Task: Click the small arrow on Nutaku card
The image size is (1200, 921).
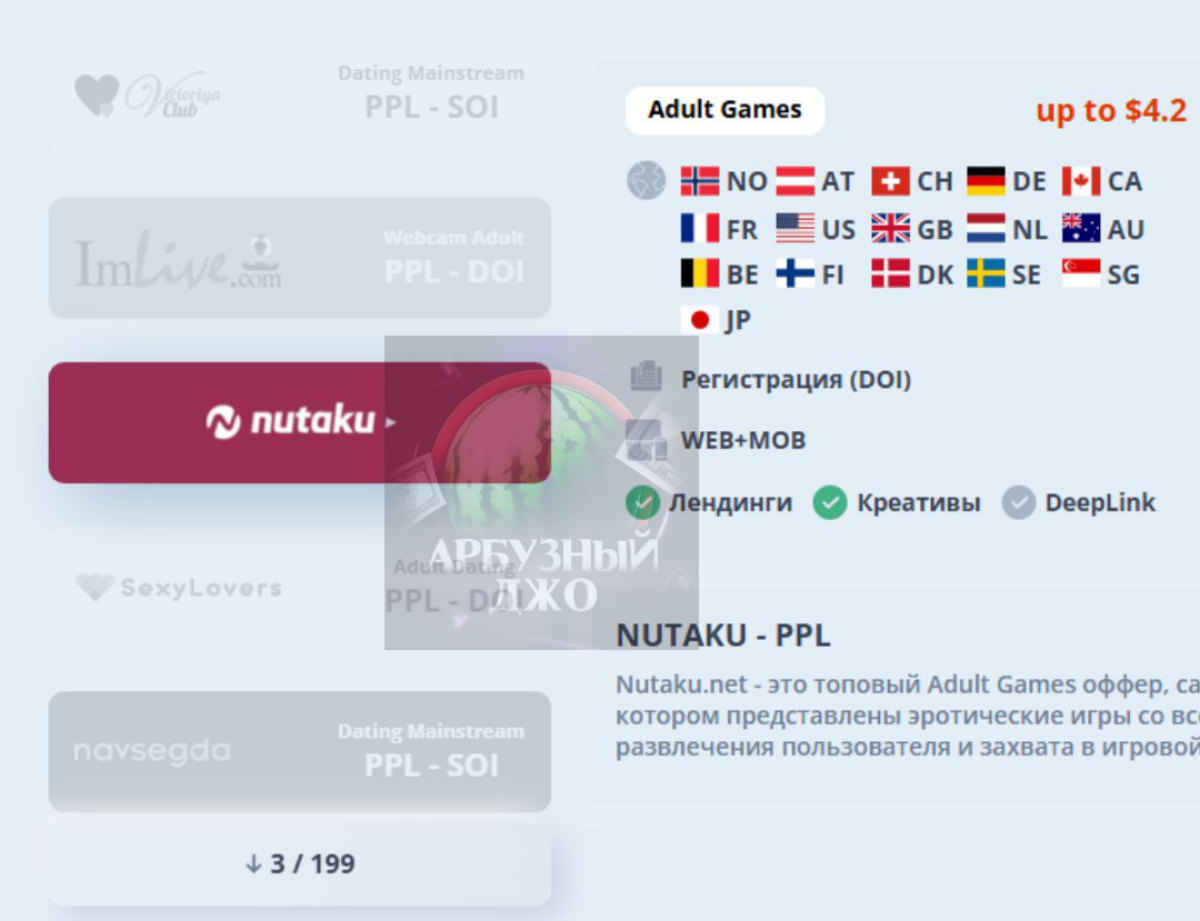Action: click(x=391, y=423)
